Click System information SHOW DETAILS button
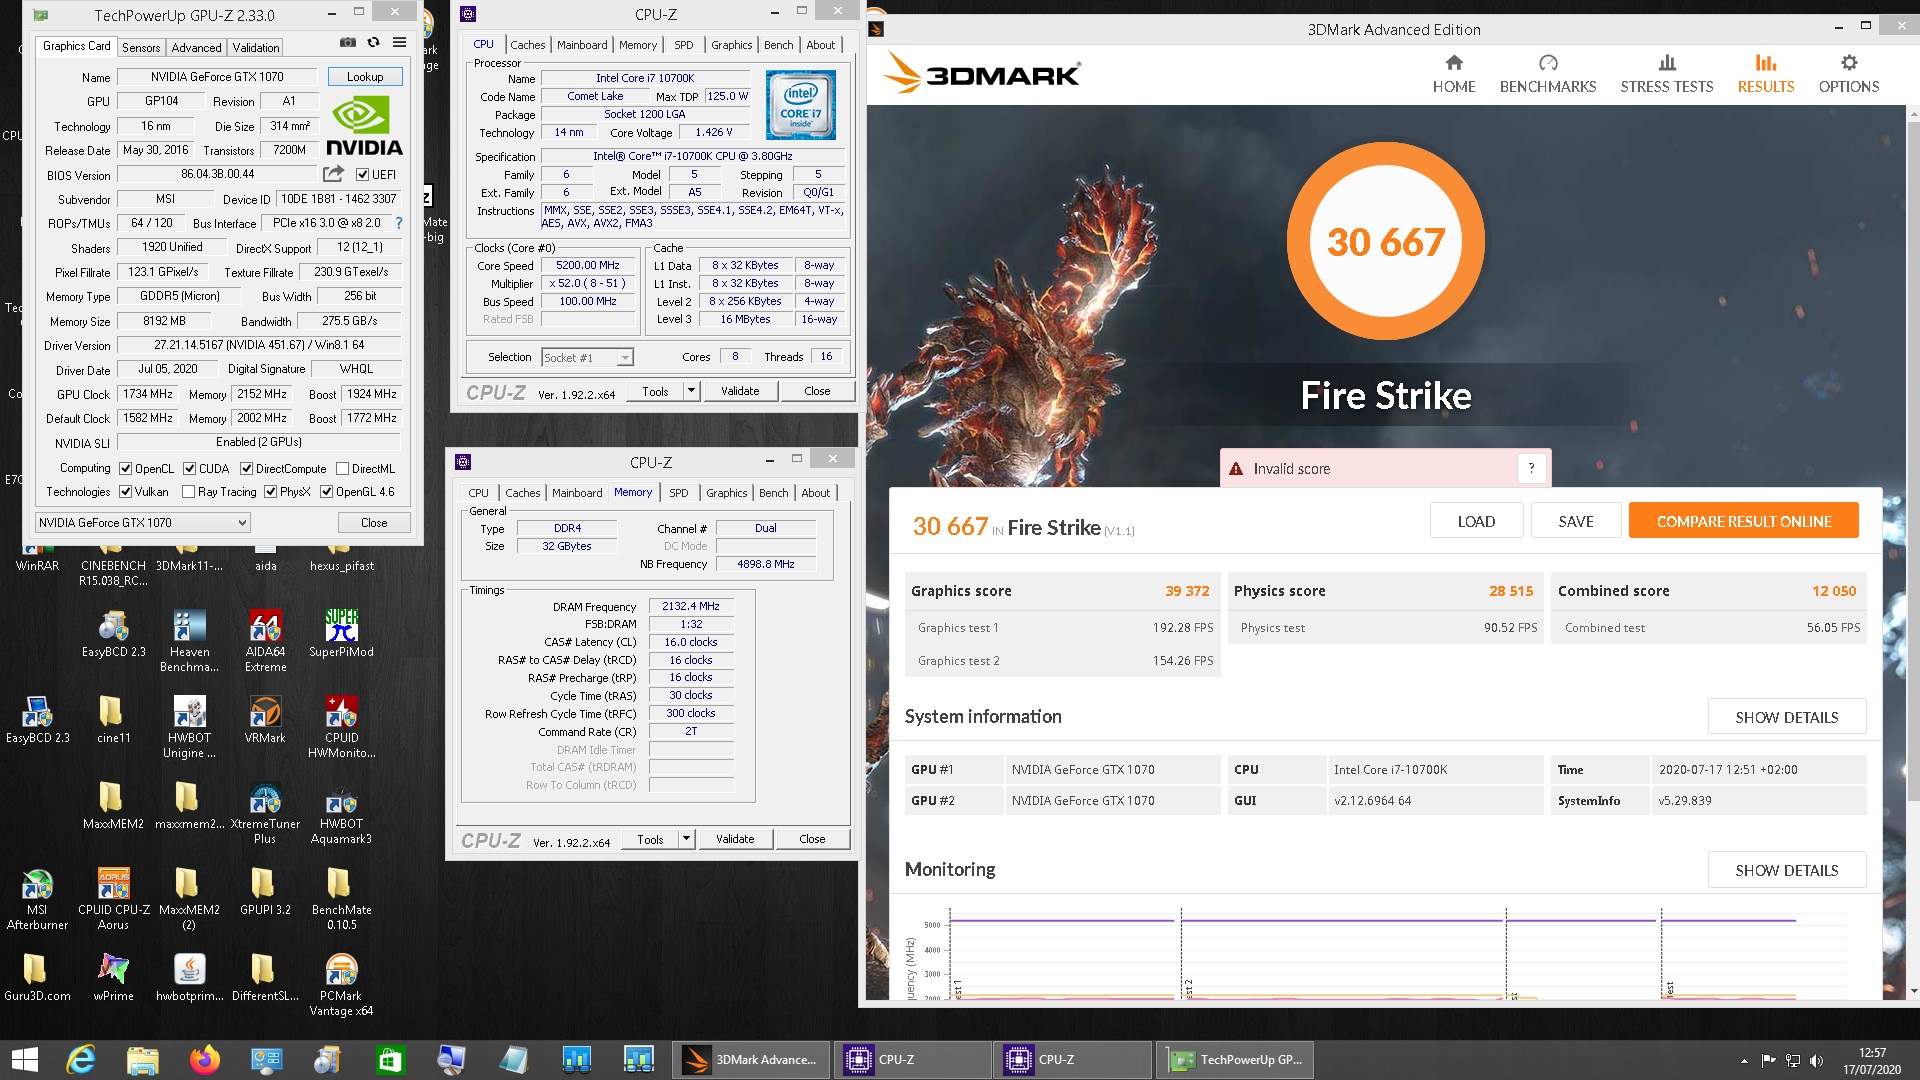This screenshot has height=1080, width=1920. pyautogui.click(x=1787, y=717)
